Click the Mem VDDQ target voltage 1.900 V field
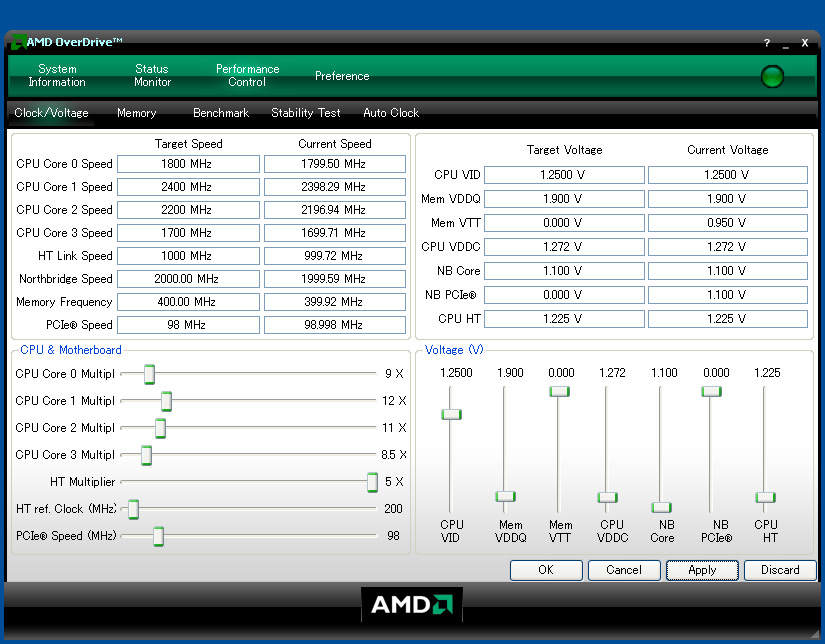The width and height of the screenshot is (825, 644). tap(564, 199)
